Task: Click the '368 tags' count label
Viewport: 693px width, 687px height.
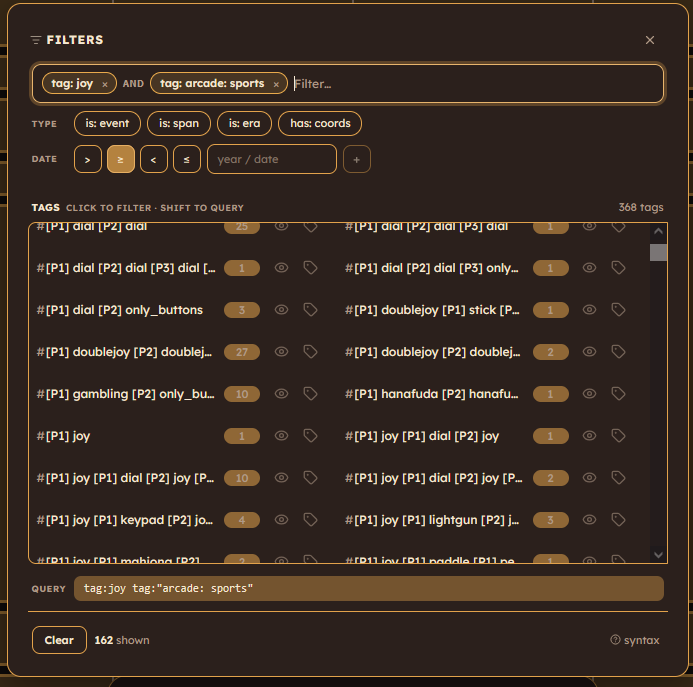Action: pyautogui.click(x=641, y=207)
